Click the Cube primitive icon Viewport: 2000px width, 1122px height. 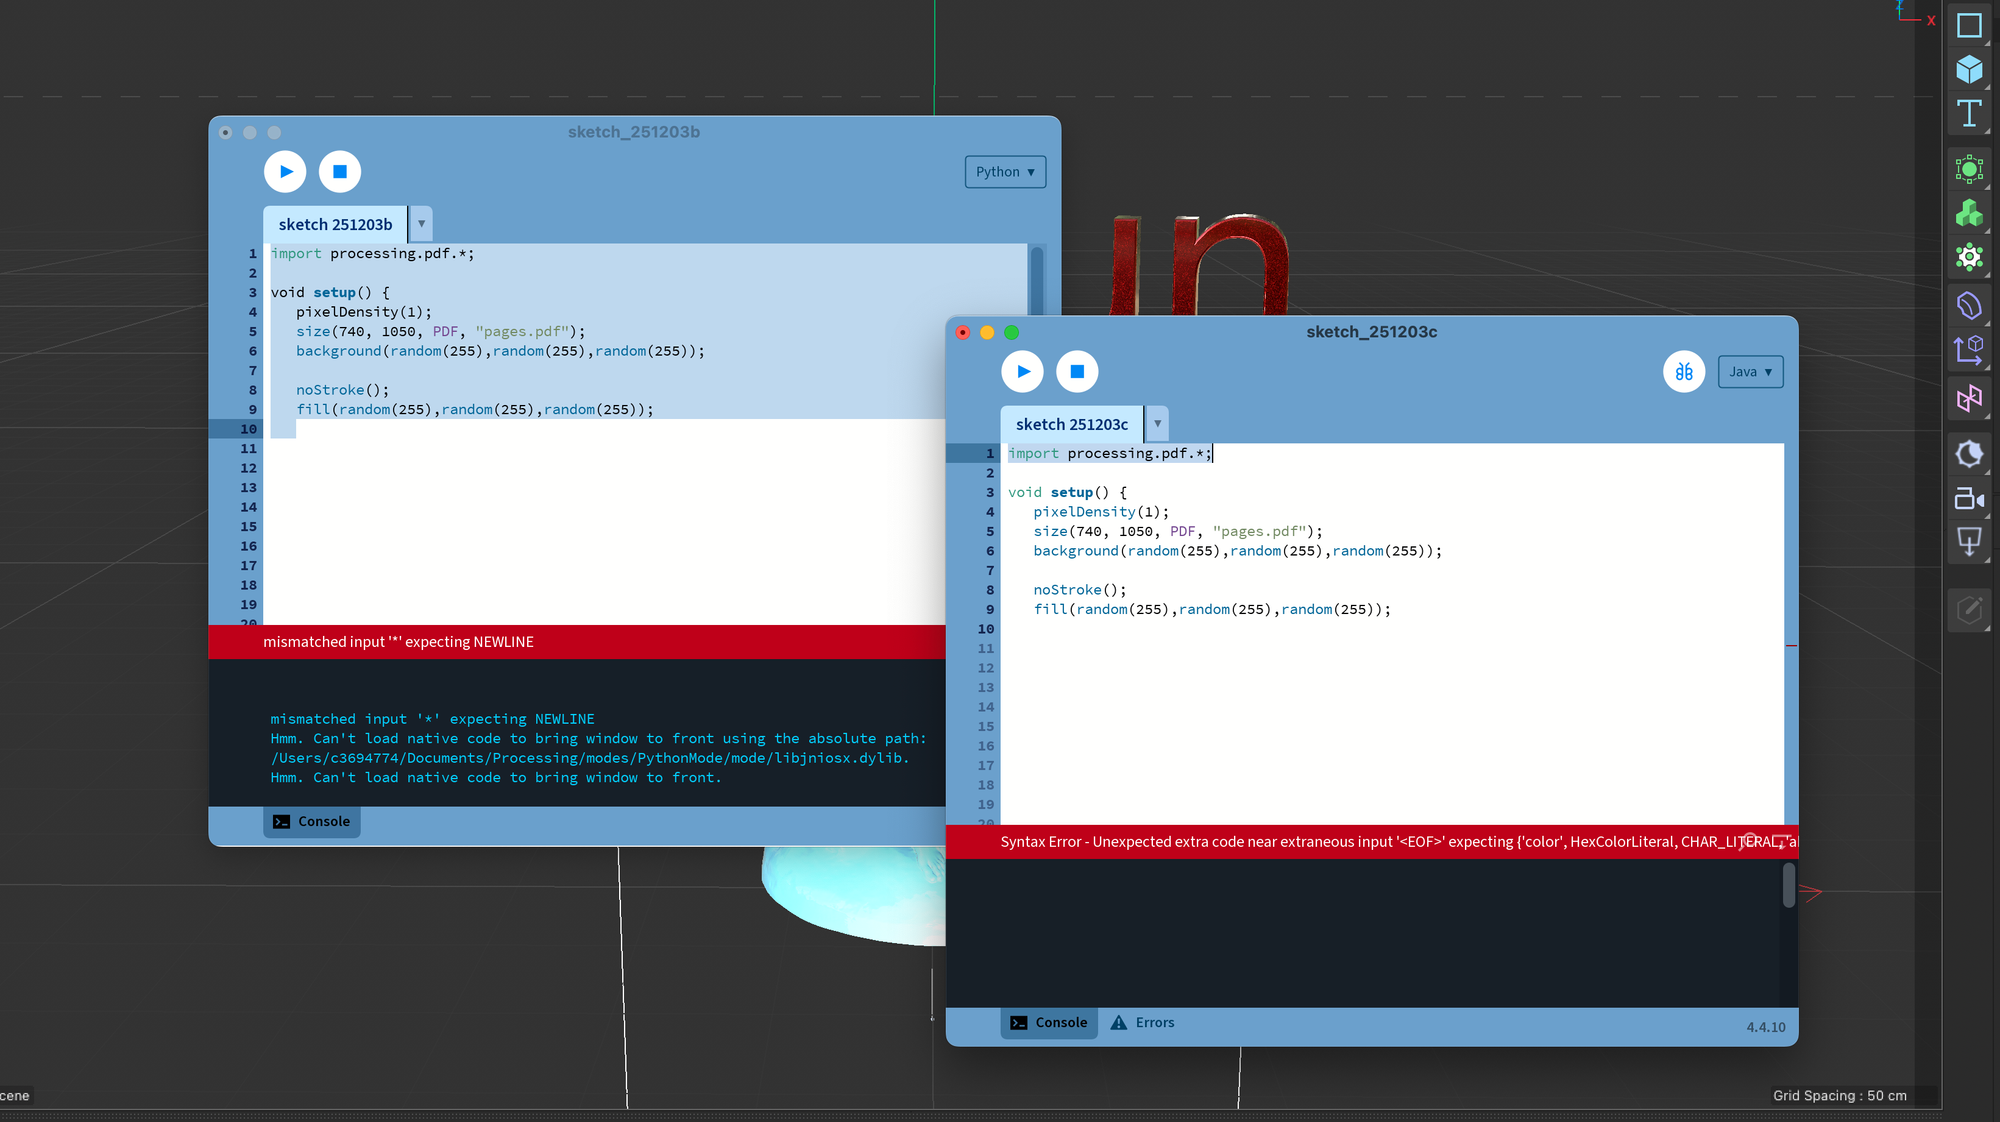(1969, 69)
